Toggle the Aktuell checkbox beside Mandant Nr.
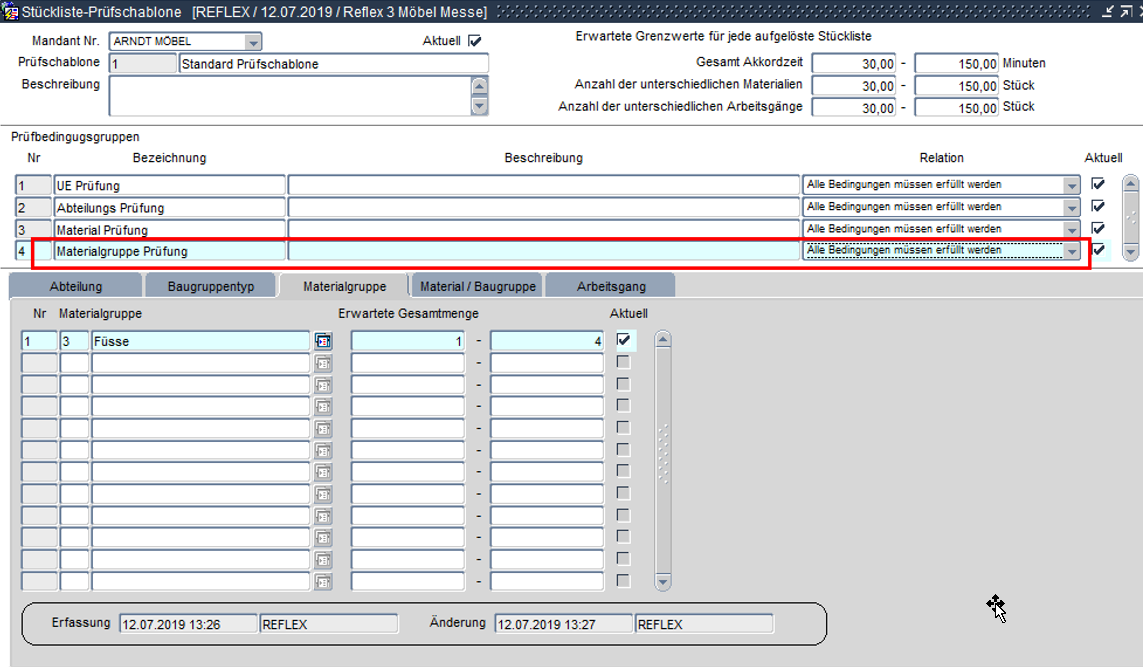 (x=474, y=41)
